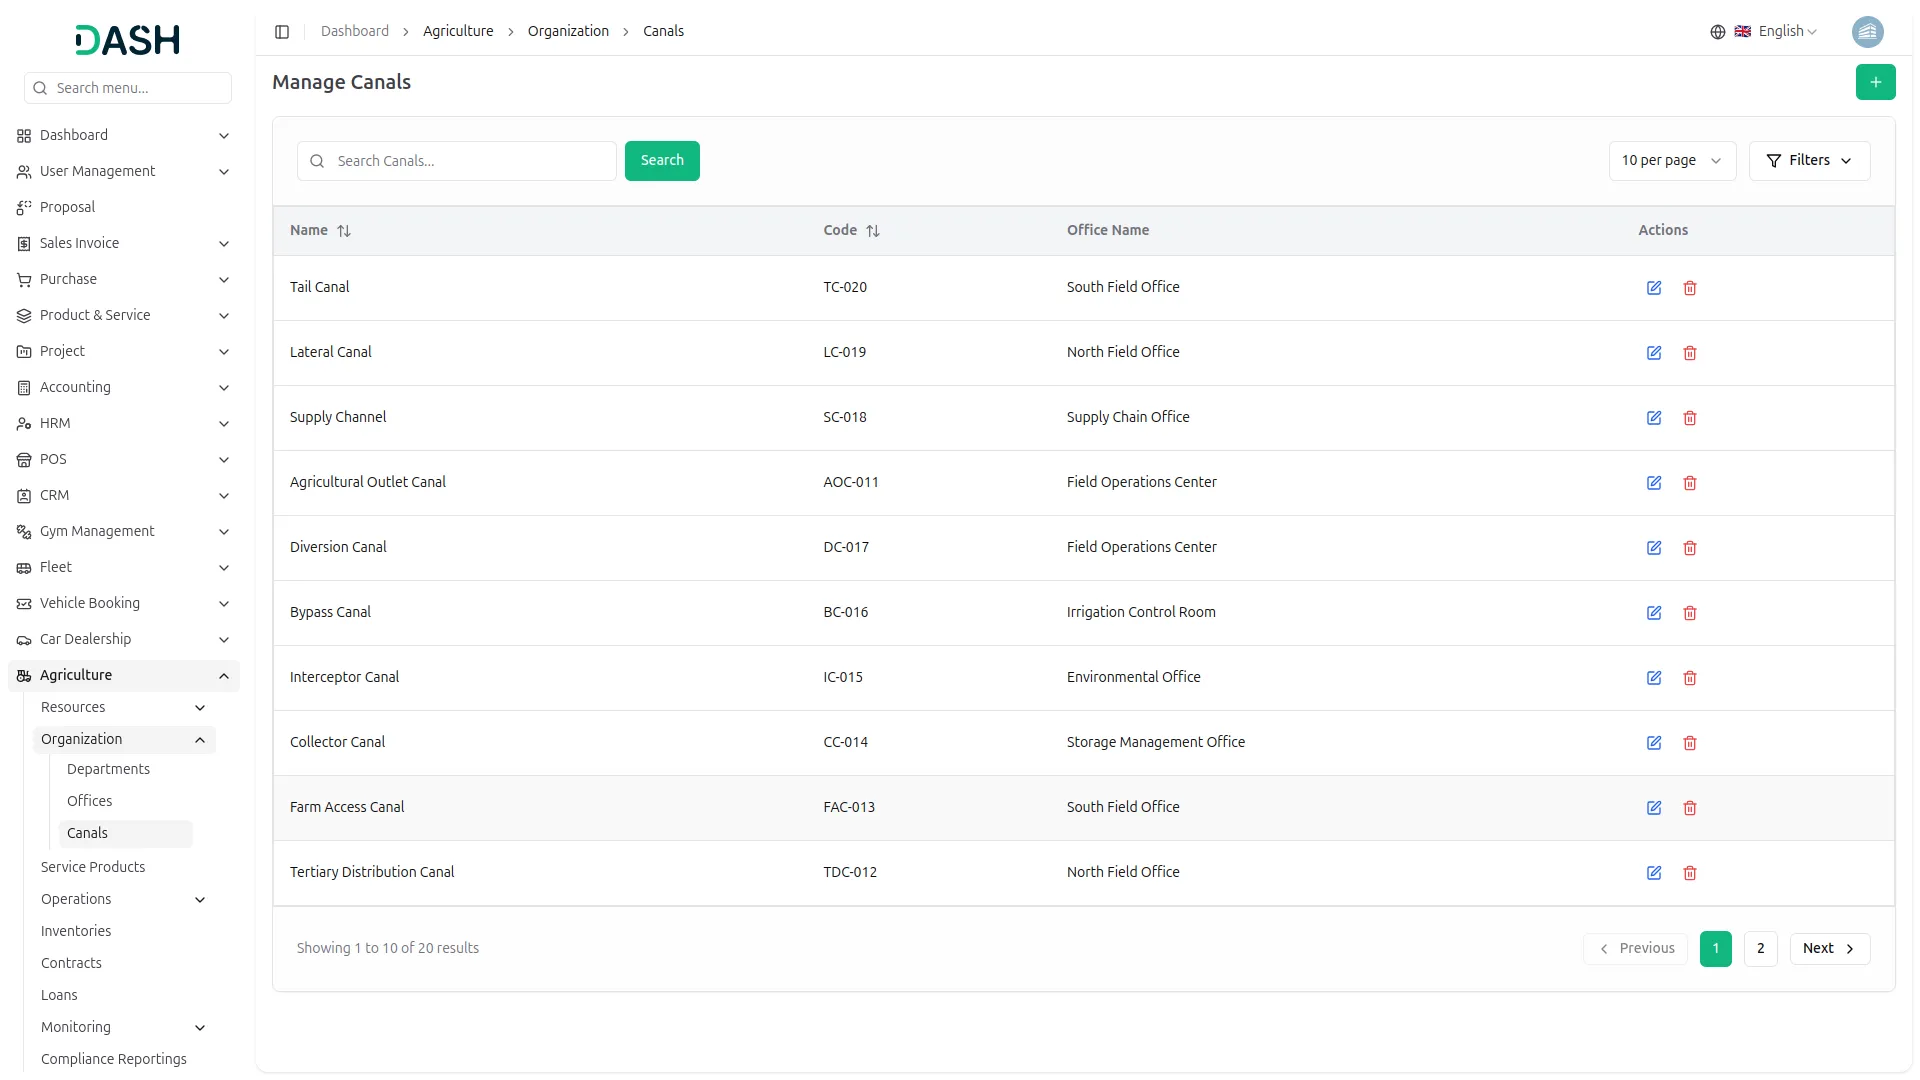
Task: Collapse the Organization submenu
Action: click(124, 739)
